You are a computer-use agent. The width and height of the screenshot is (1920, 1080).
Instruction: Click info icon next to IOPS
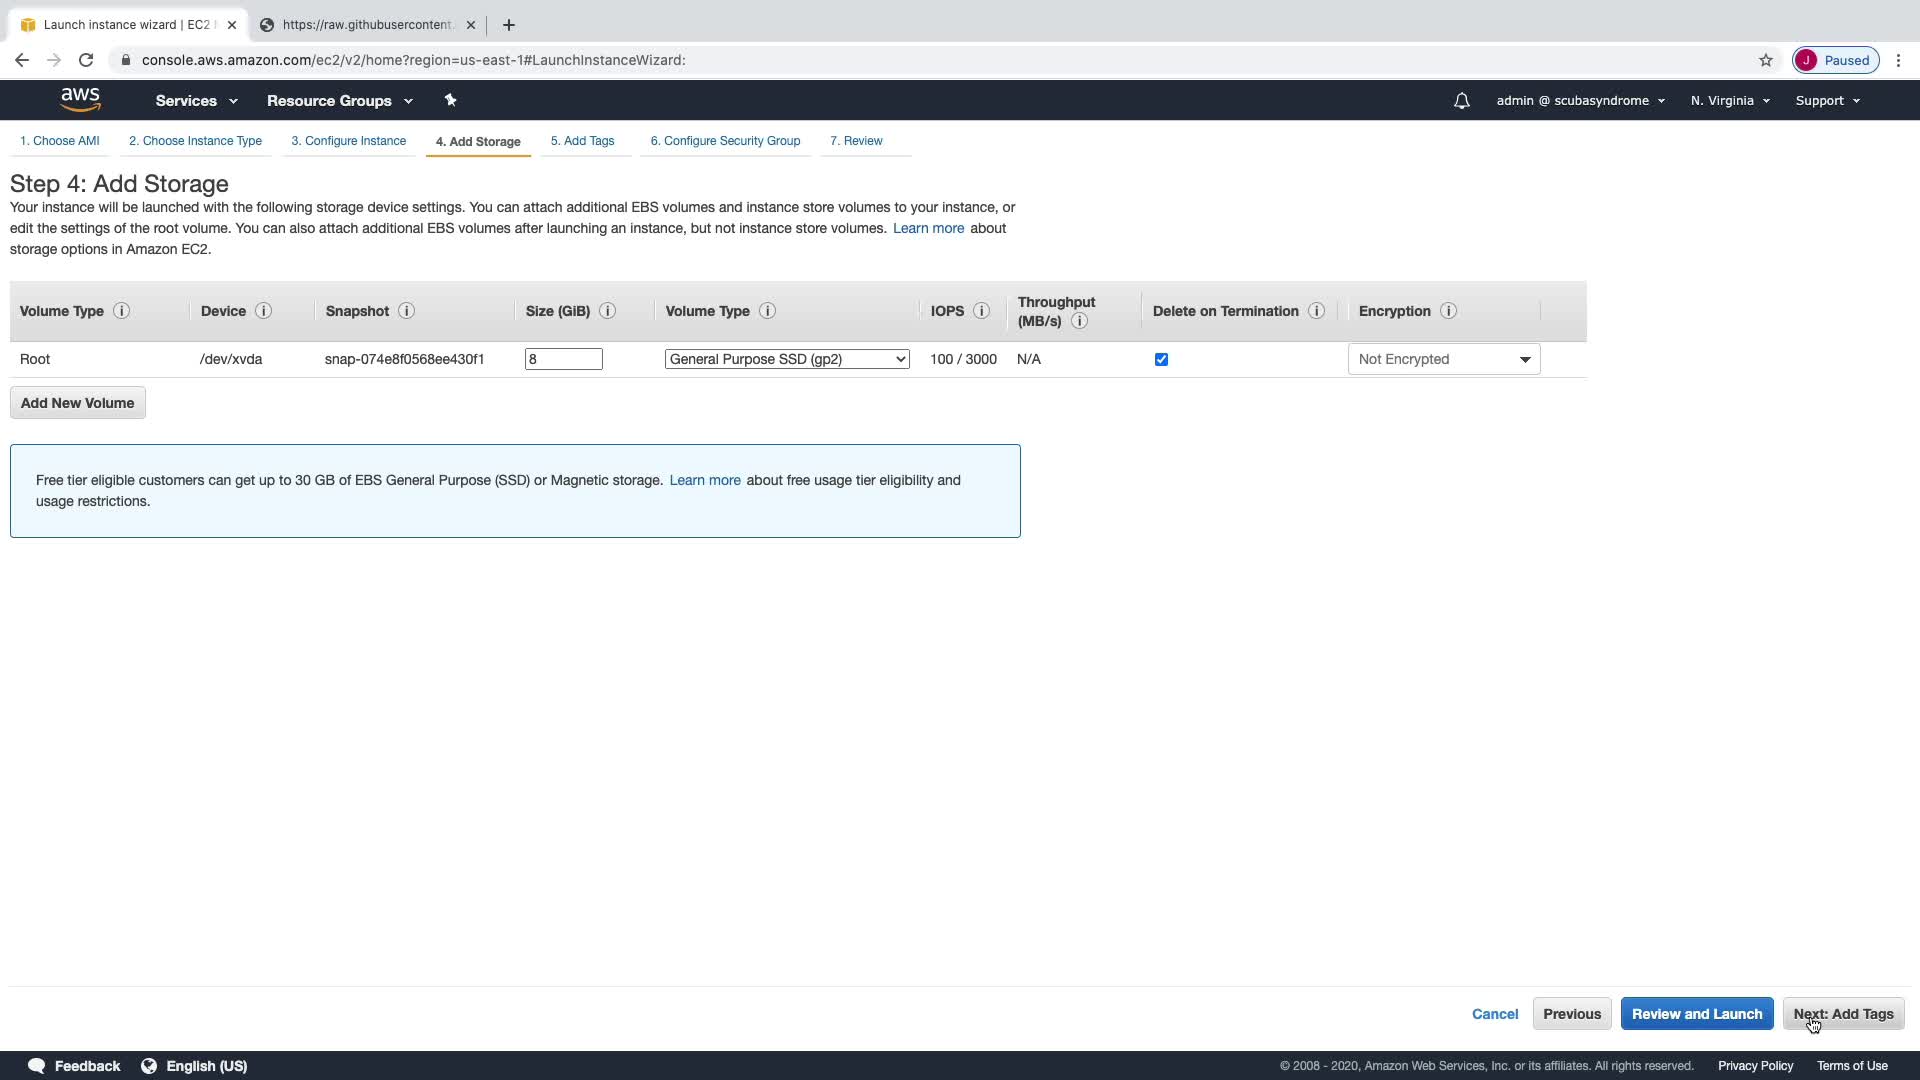pyautogui.click(x=981, y=311)
